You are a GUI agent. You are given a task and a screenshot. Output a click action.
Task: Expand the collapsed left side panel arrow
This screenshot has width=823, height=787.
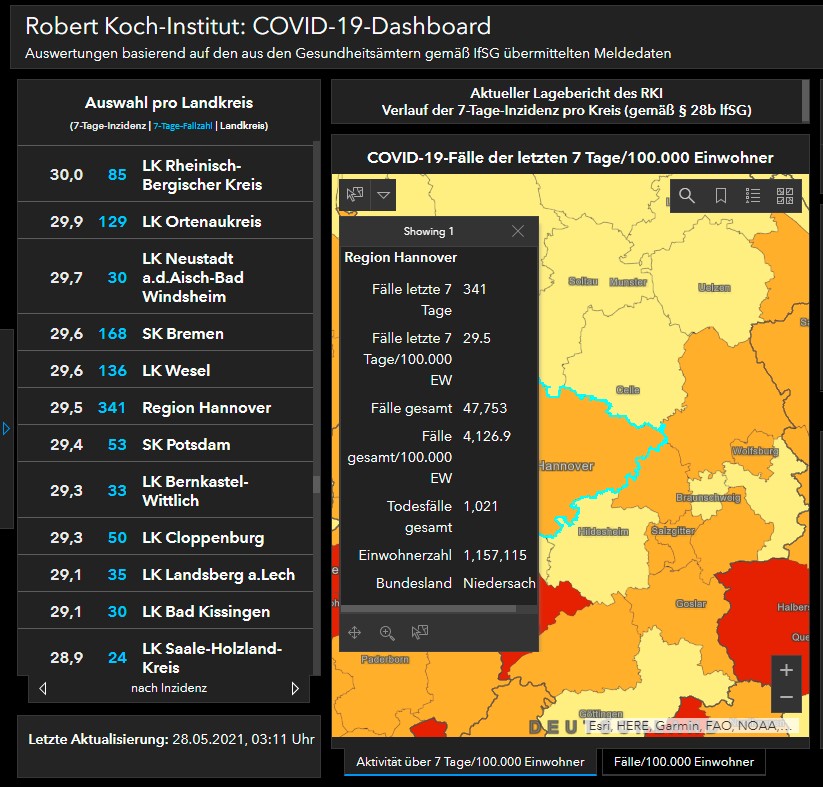6,428
